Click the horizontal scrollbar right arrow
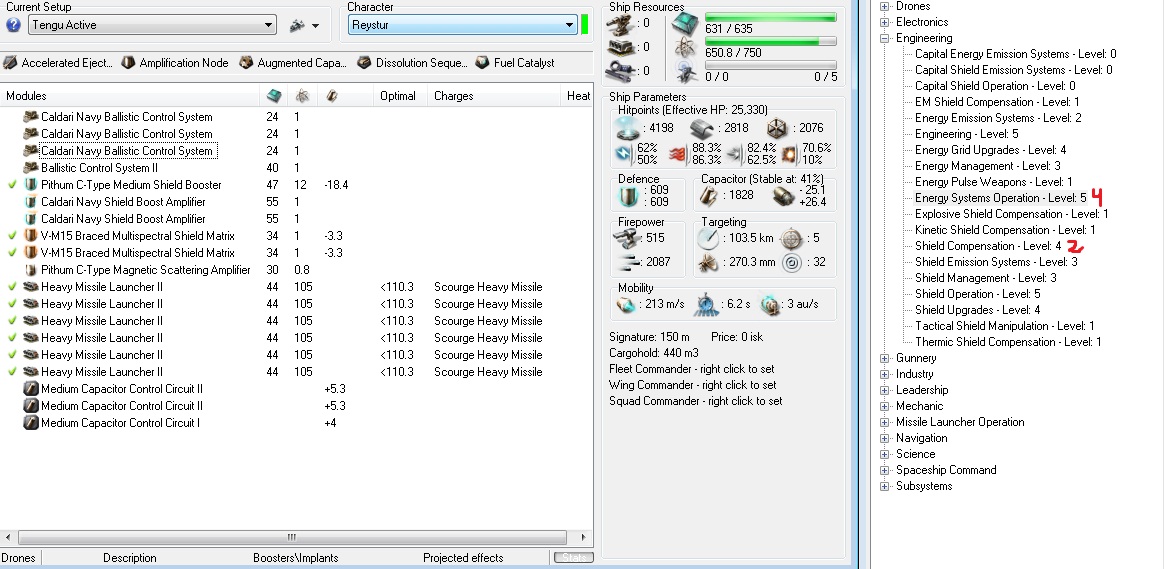 click(583, 537)
